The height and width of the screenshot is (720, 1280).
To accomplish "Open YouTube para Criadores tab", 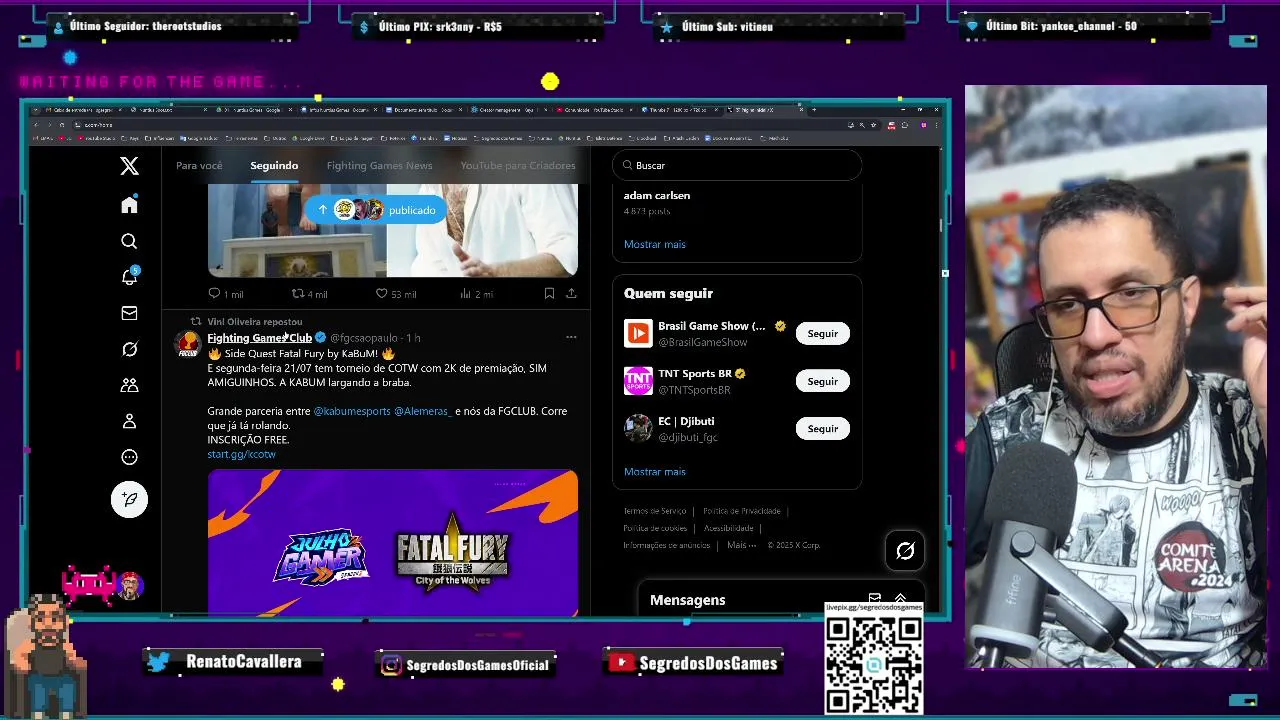I will (x=518, y=165).
